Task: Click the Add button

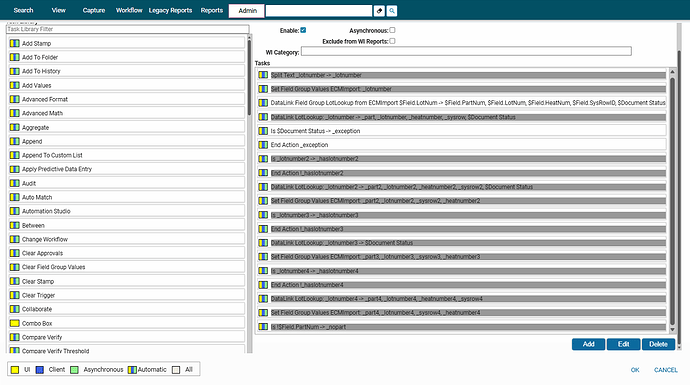Action: tap(588, 344)
